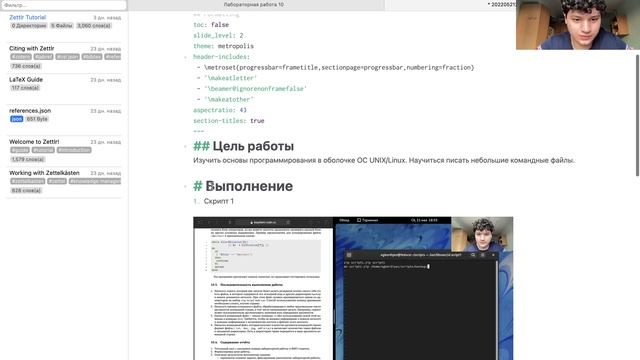Screen dimensions: 640x360
Task: Click the 'toc: false' line
Action: 211,25
